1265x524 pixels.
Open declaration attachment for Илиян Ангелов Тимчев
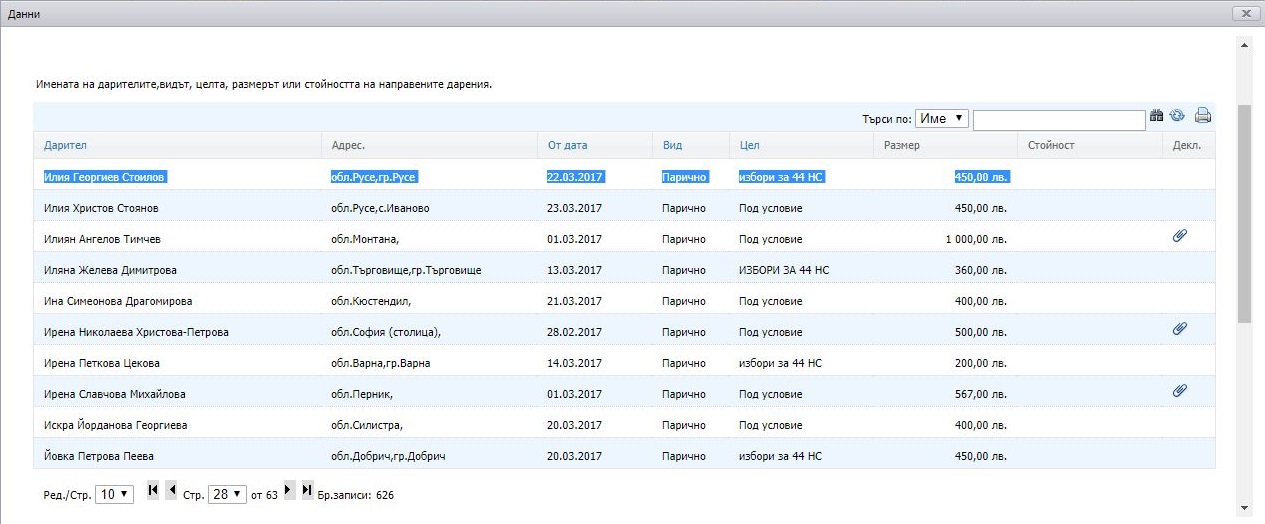point(1179,236)
